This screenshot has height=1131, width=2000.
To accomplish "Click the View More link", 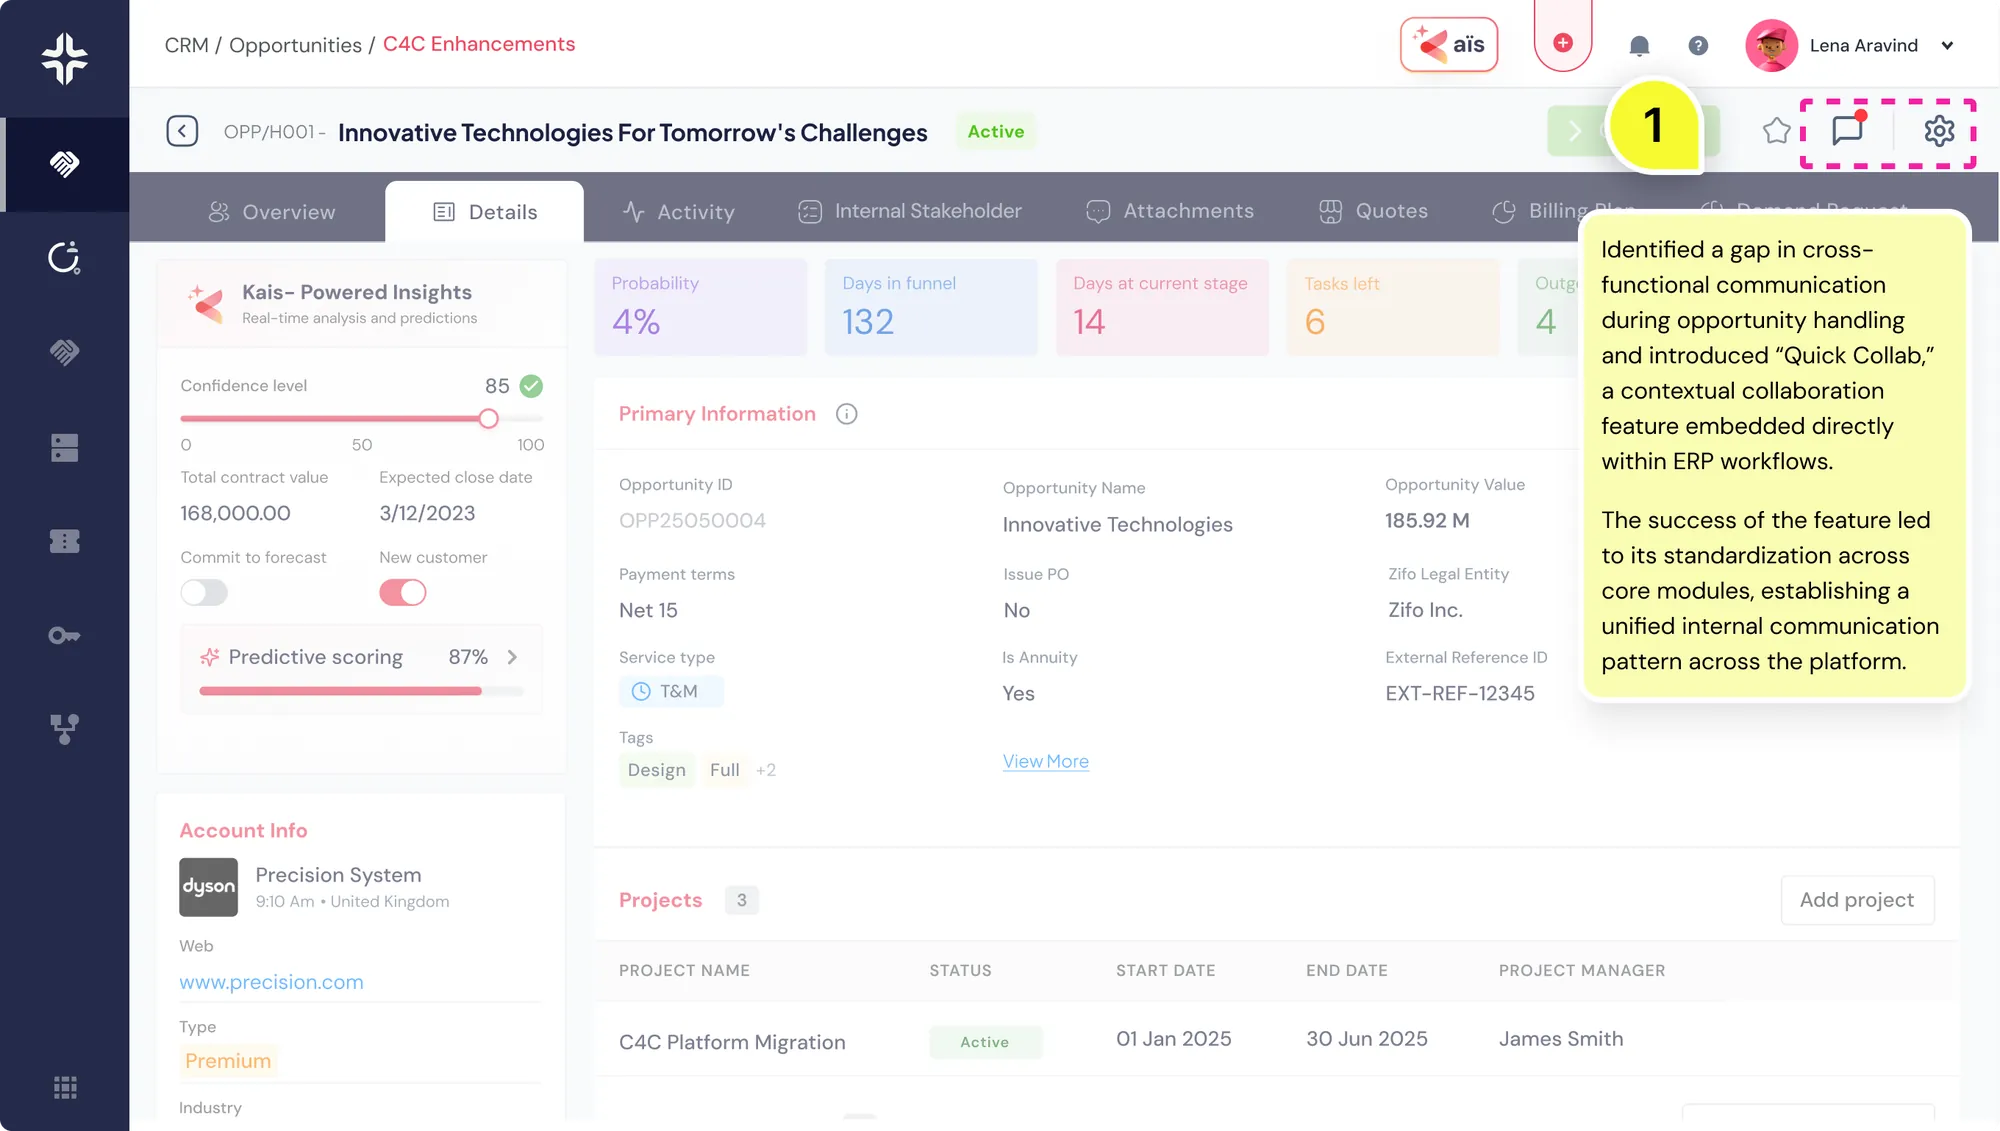I will tap(1045, 761).
